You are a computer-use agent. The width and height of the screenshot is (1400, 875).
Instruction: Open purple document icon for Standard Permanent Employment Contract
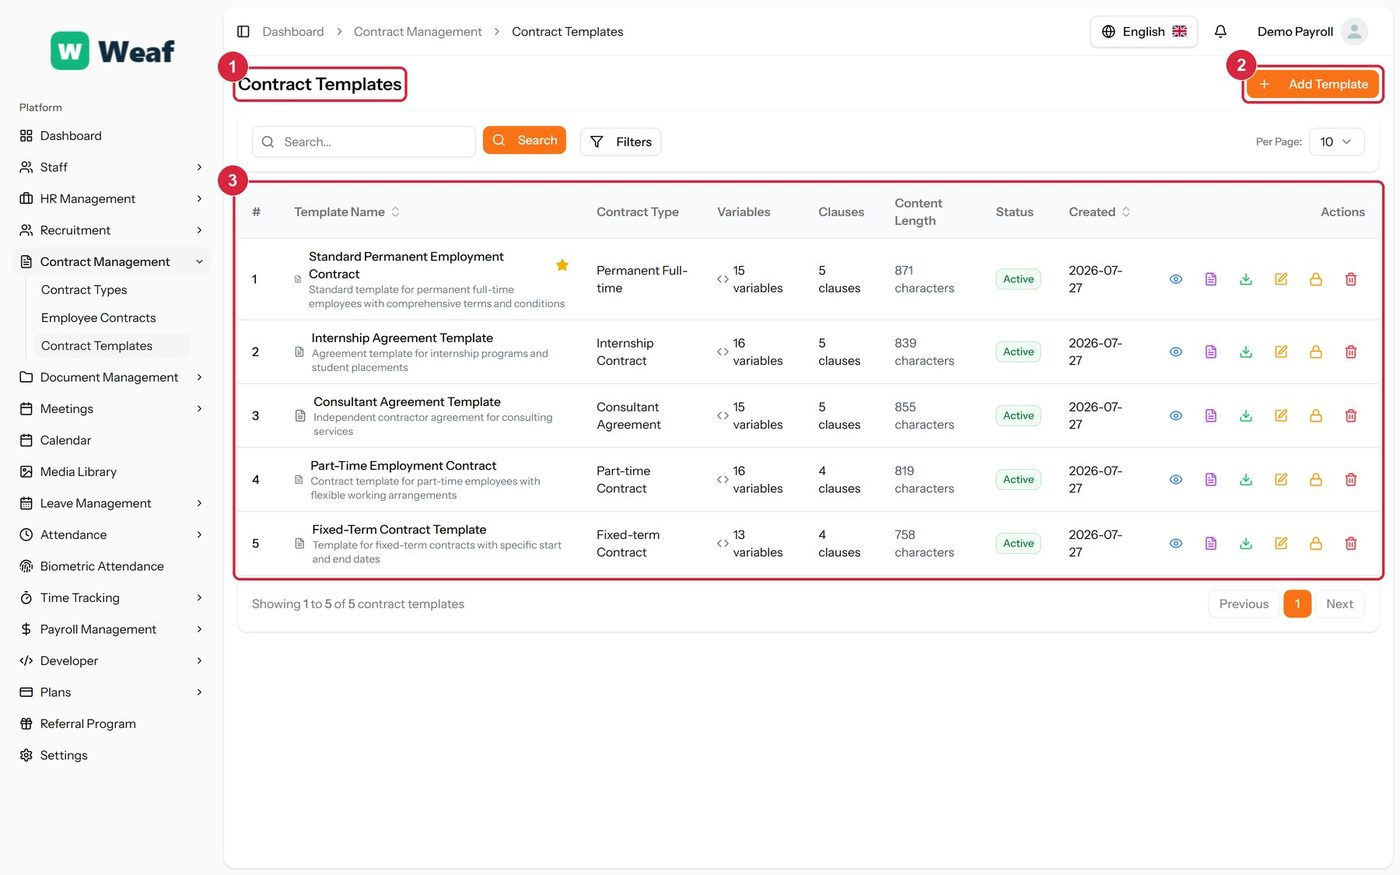[x=1211, y=279]
